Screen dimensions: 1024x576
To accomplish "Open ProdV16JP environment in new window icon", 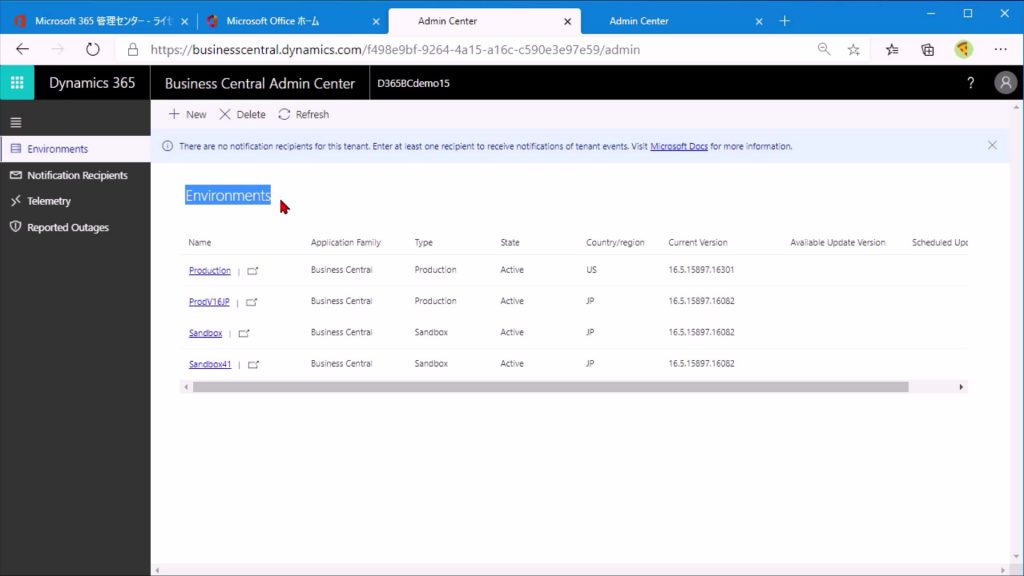I will coord(251,302).
